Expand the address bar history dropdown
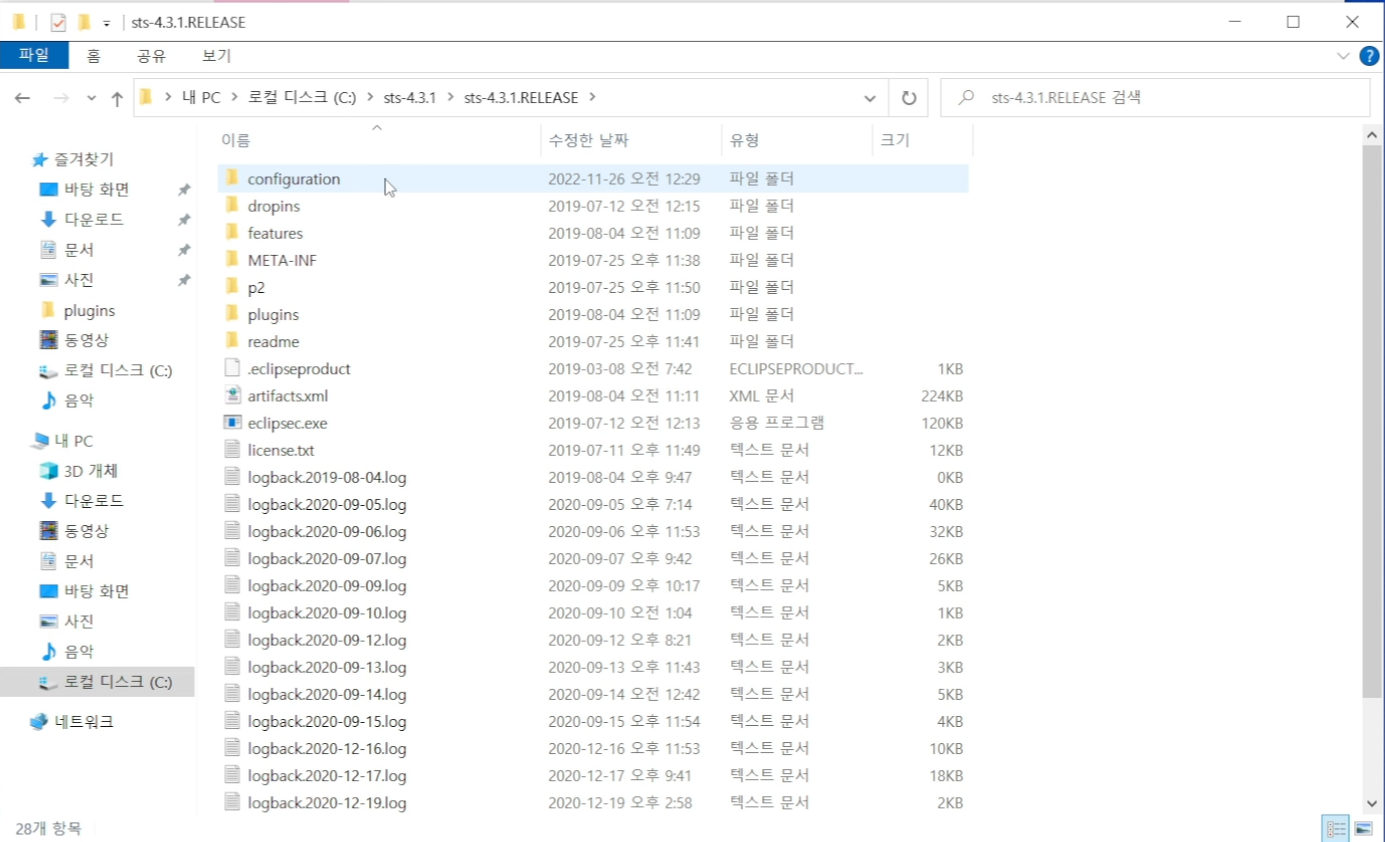Screen dimensions: 1385x842 [869, 98]
